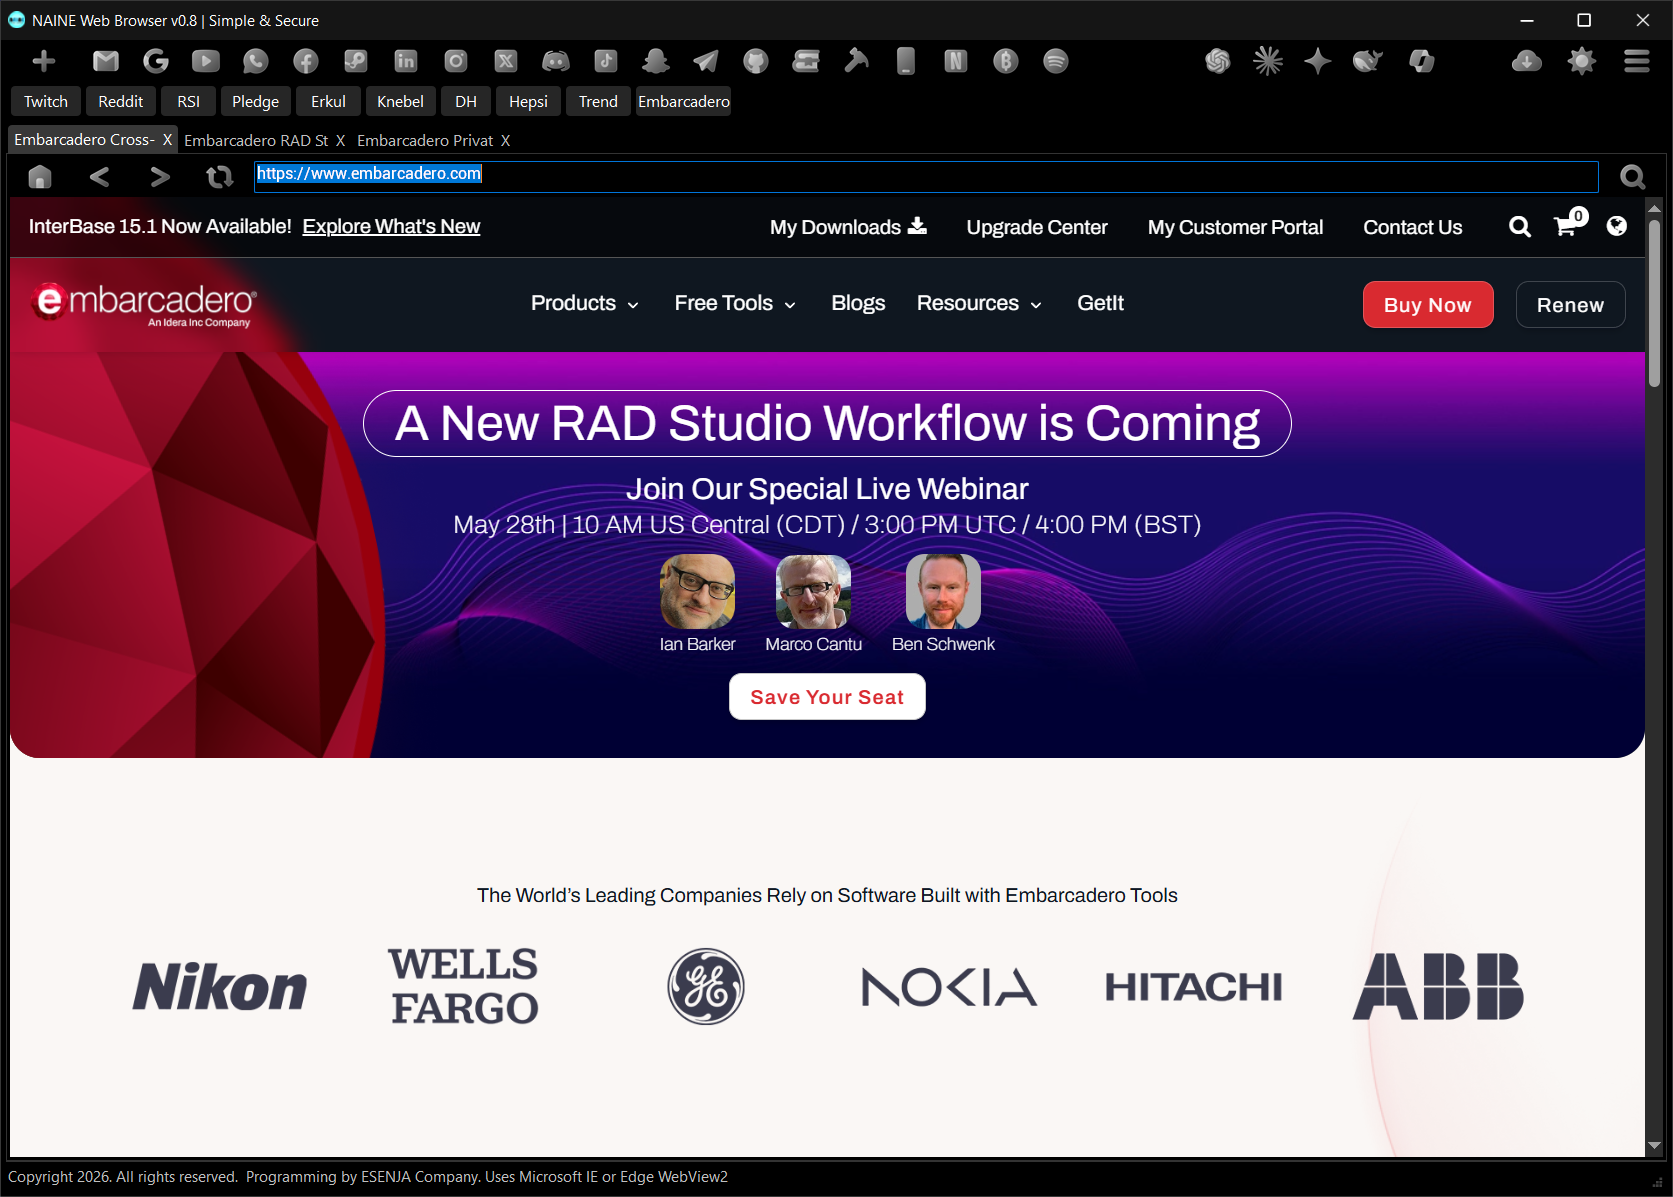Click the URL address bar field
The width and height of the screenshot is (1673, 1197).
tap(926, 176)
